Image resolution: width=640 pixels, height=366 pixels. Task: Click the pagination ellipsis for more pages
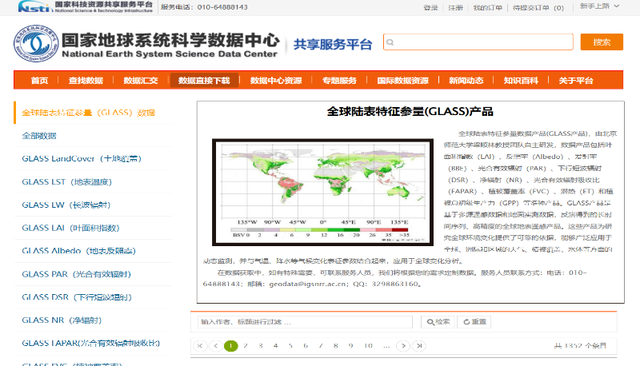pyautogui.click(x=387, y=346)
